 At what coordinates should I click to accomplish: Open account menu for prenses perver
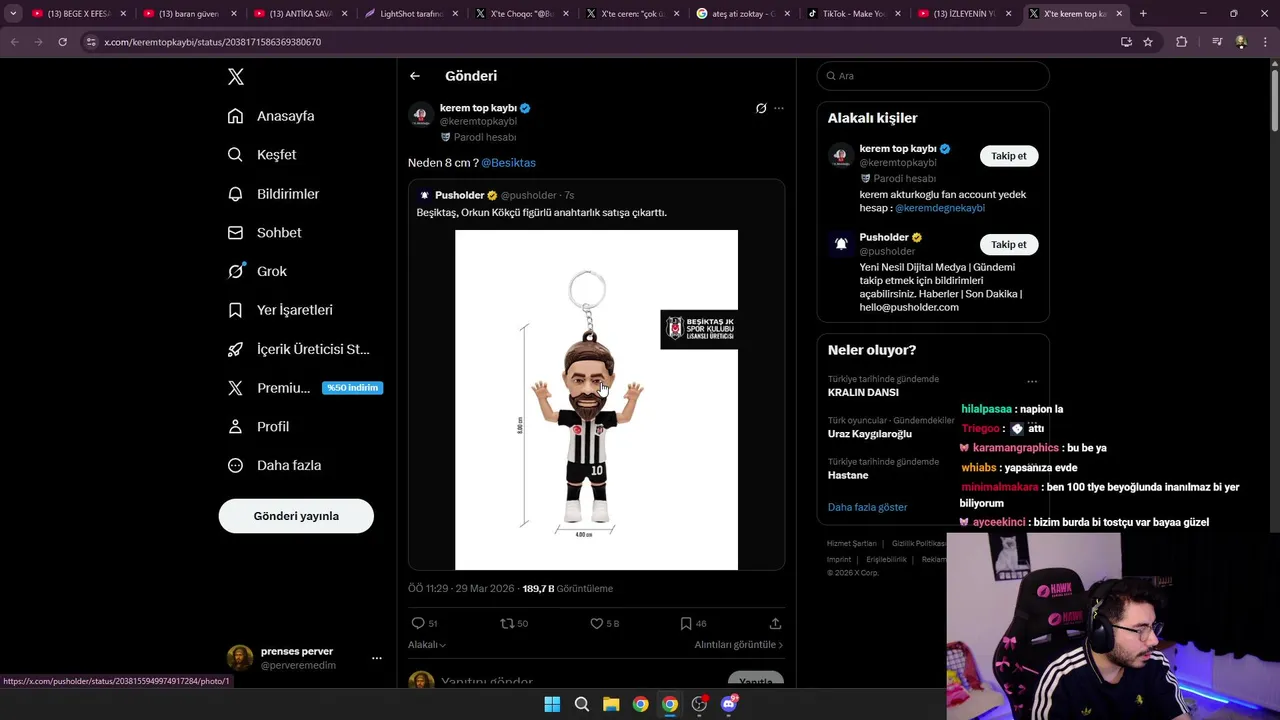377,658
